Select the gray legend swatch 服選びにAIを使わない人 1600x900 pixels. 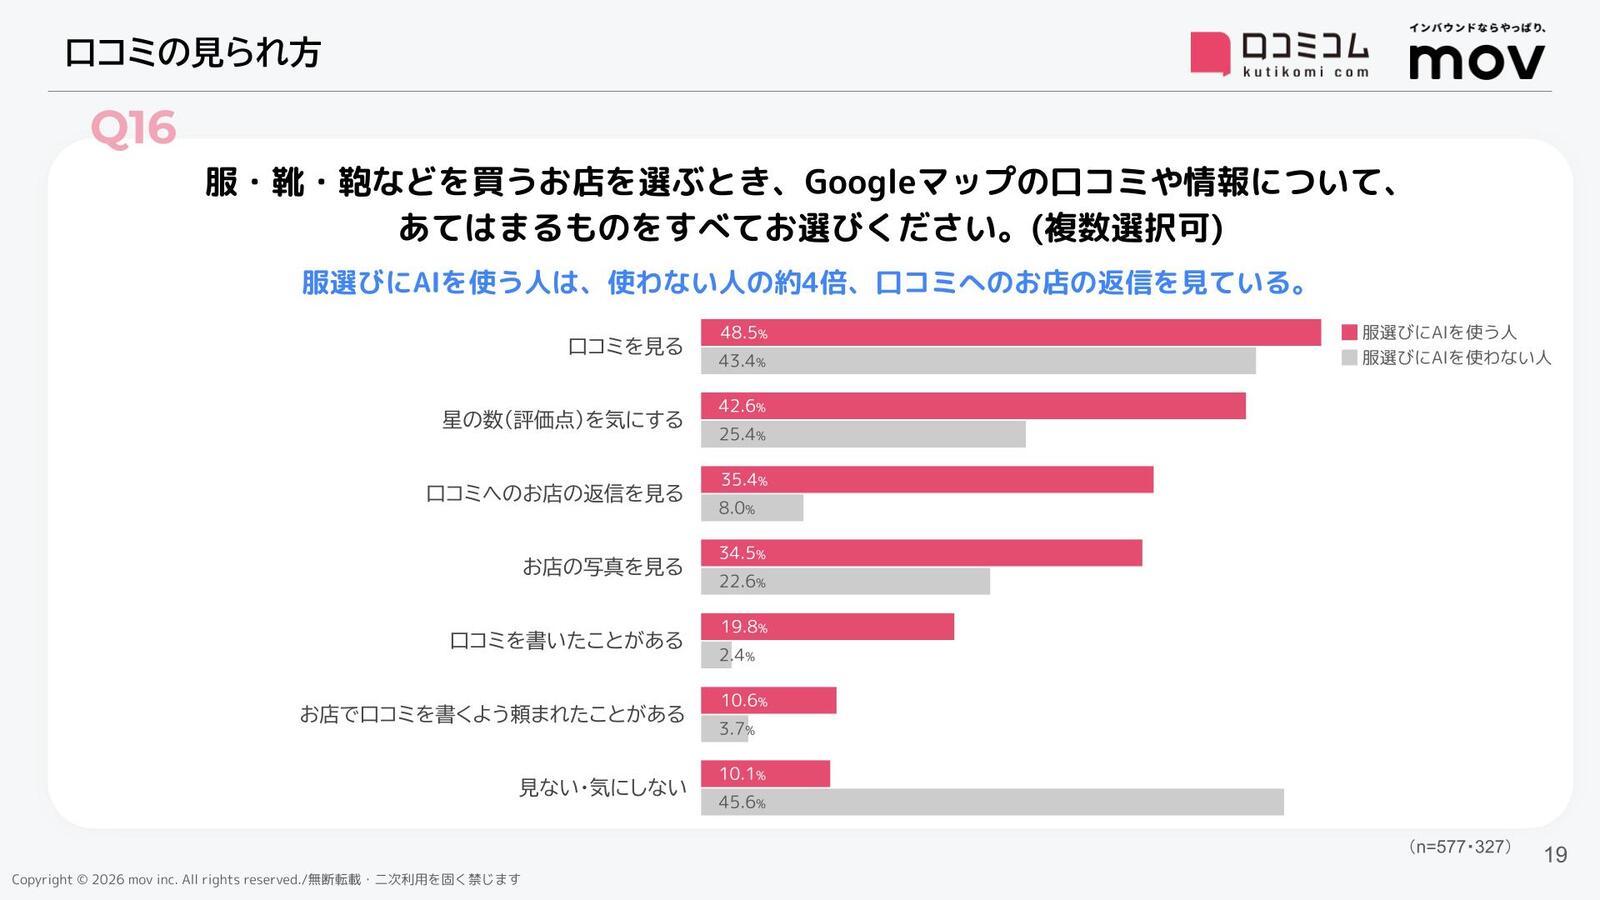(x=1349, y=357)
